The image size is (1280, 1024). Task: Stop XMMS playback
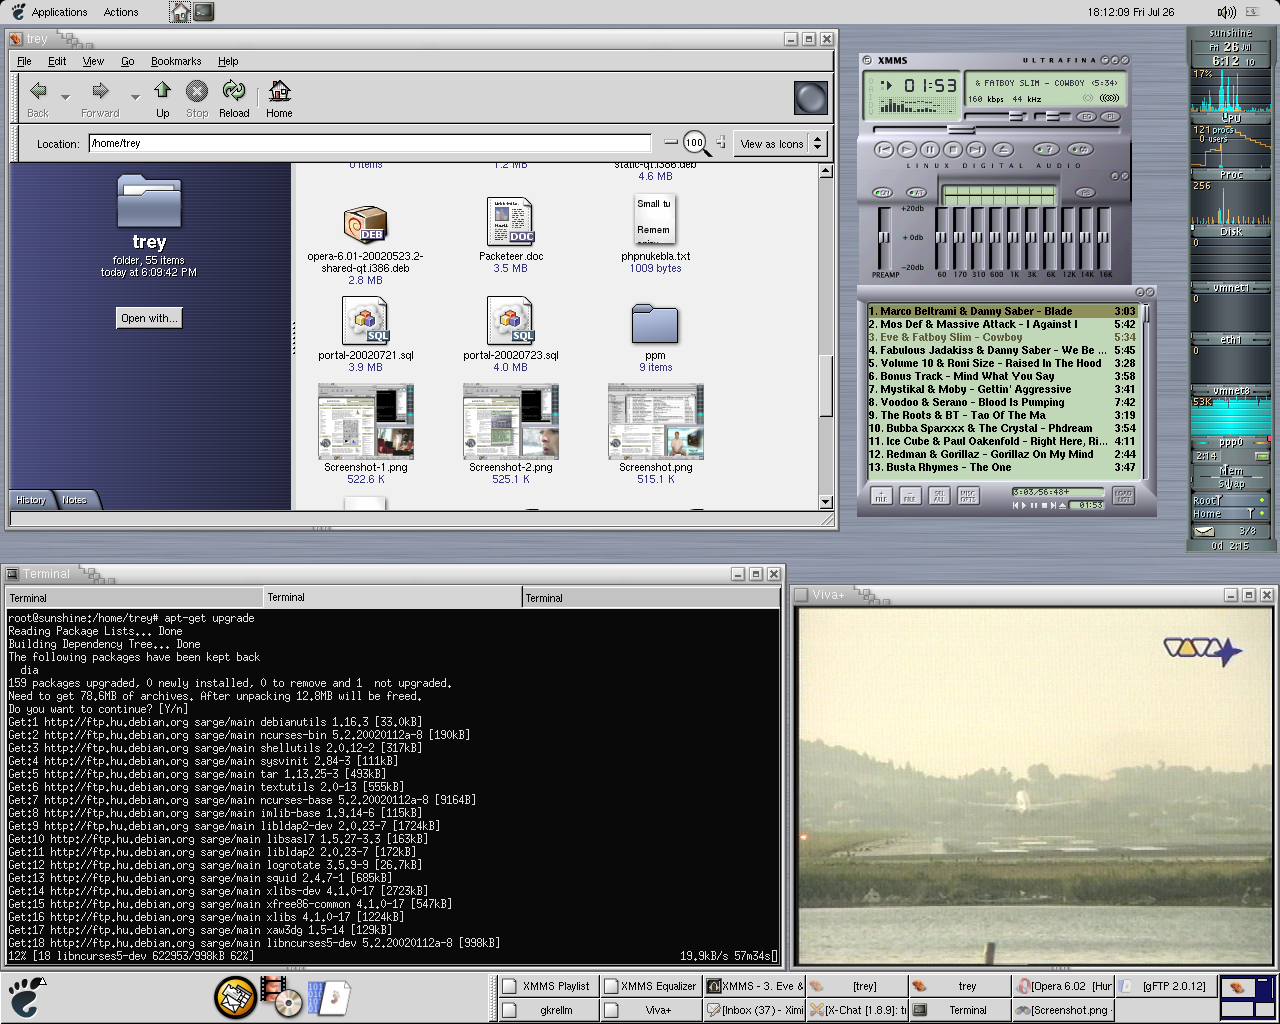[x=952, y=149]
